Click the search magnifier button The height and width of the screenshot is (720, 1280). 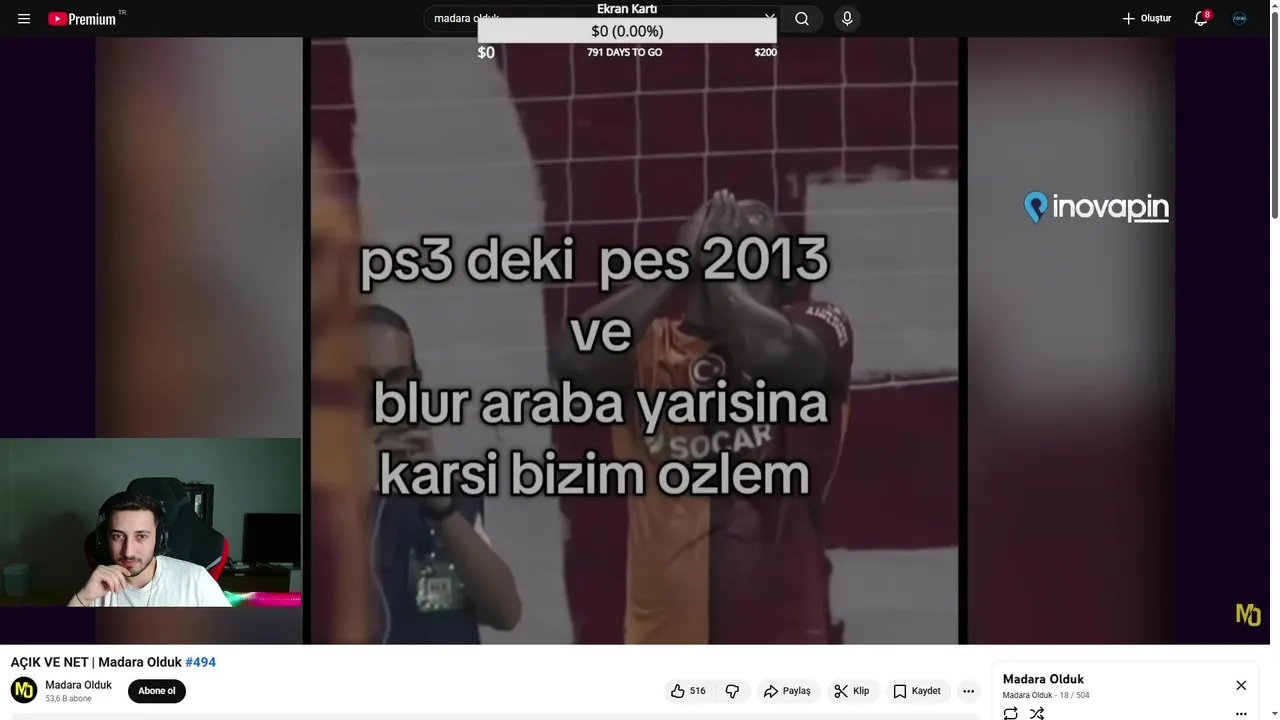[x=802, y=19]
